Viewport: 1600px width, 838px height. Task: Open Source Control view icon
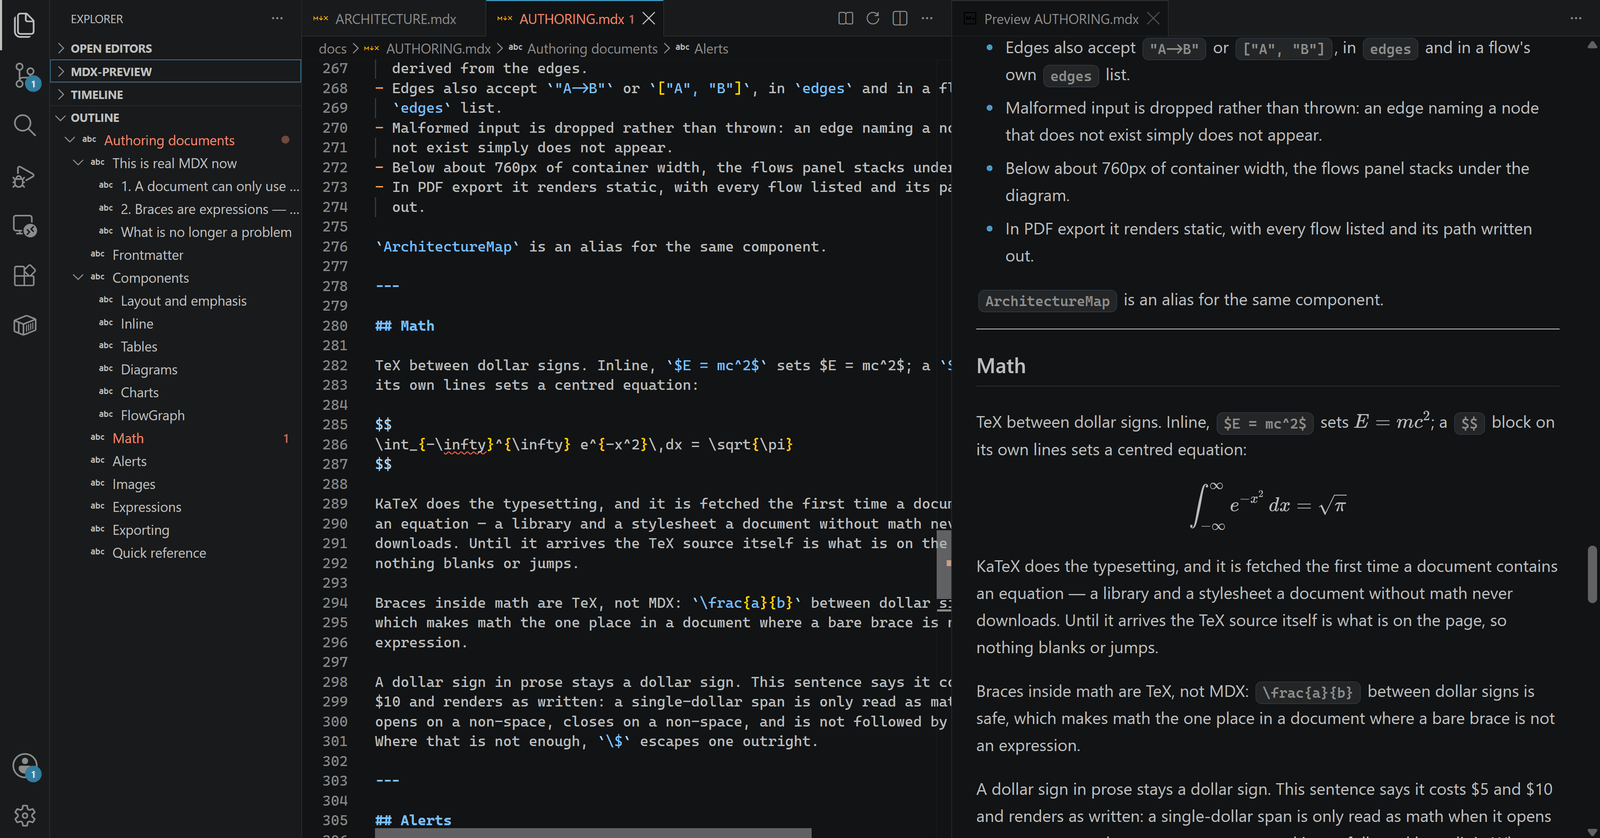[x=25, y=75]
